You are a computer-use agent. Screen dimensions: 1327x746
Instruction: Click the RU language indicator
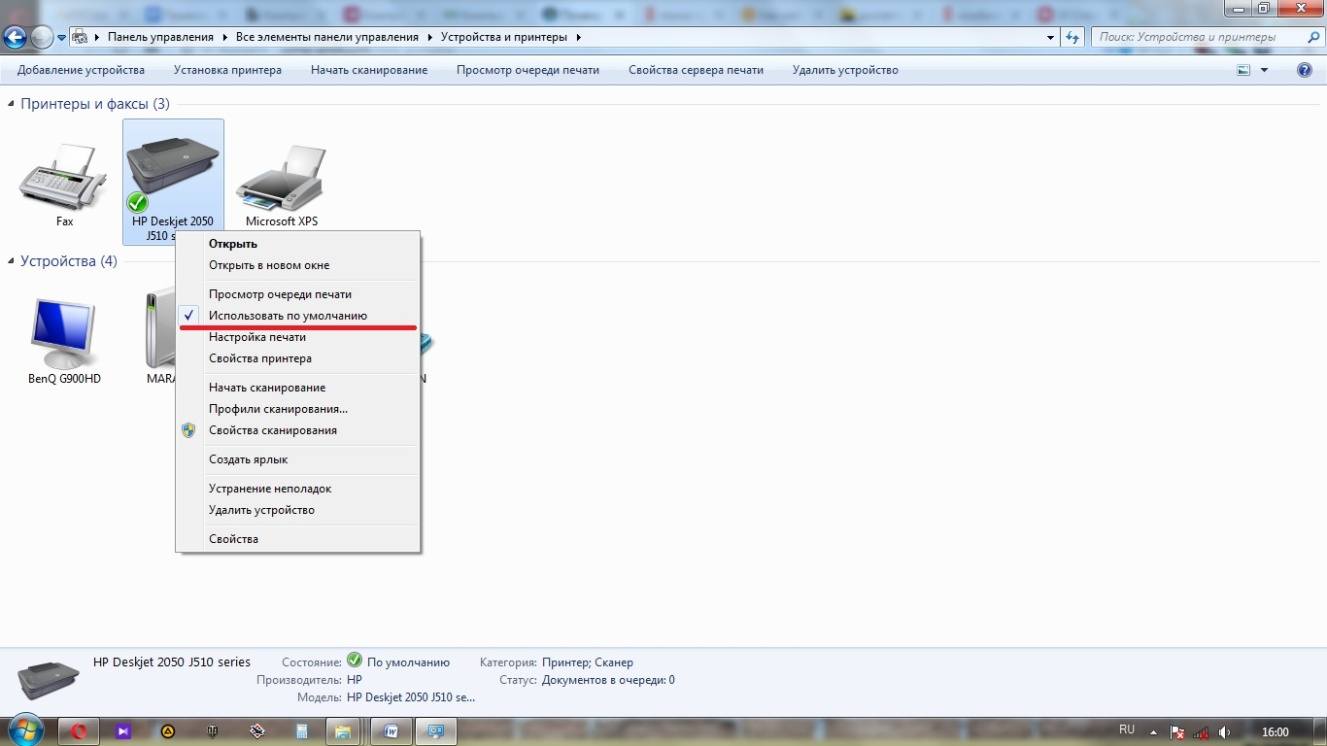(x=1127, y=730)
